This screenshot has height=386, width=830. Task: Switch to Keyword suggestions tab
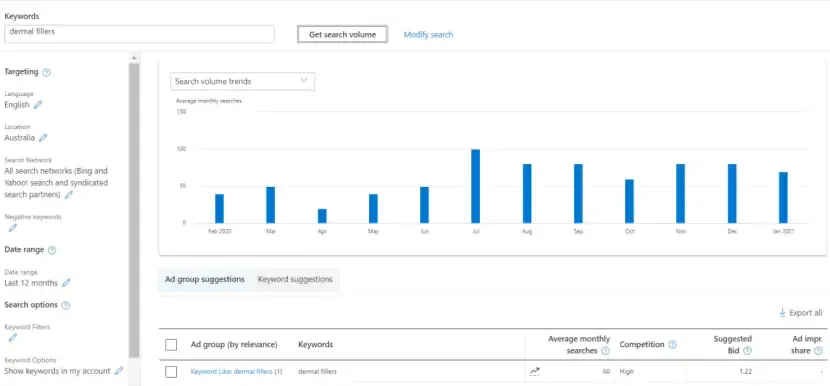point(295,279)
